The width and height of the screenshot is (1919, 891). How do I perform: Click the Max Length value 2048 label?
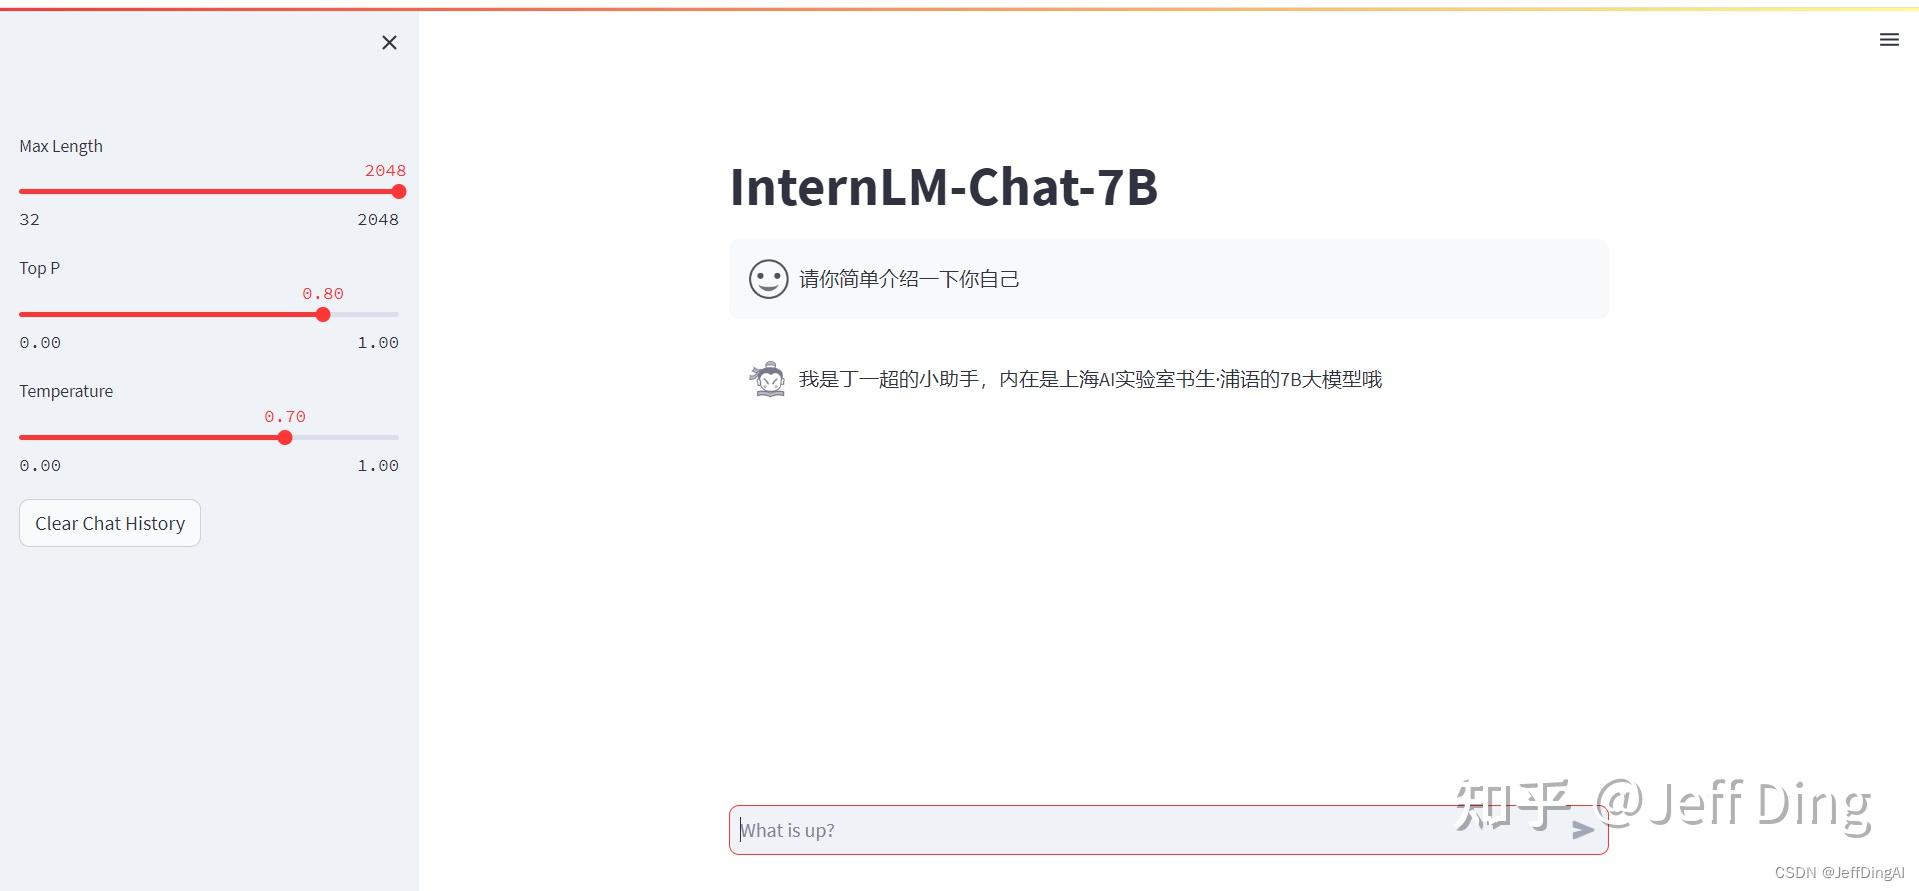click(x=384, y=170)
